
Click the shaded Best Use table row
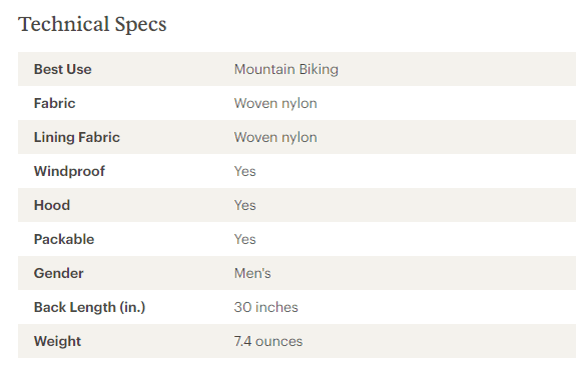coord(297,69)
